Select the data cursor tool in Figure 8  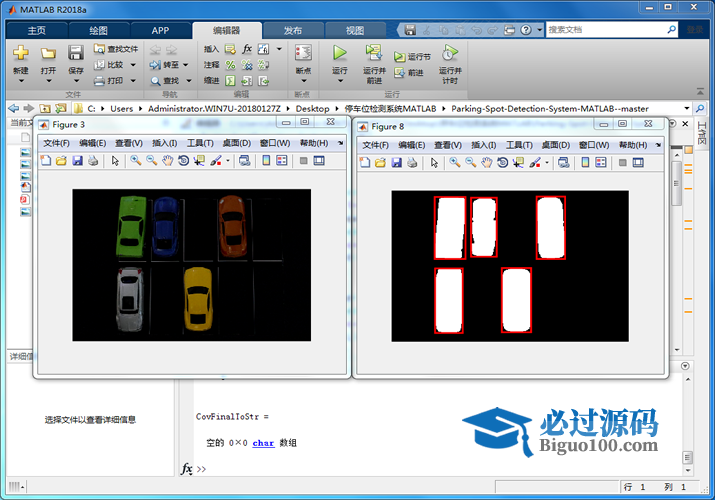click(519, 162)
